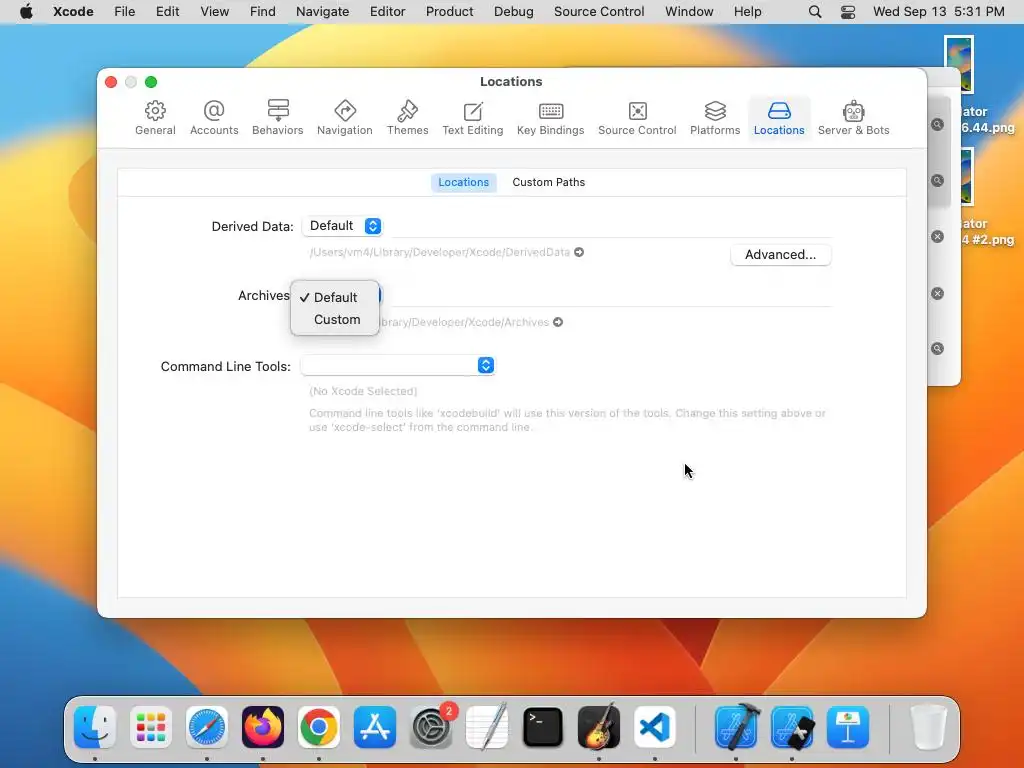This screenshot has height=768, width=1024.
Task: Open the Command Line Tools dropdown
Action: click(398, 365)
